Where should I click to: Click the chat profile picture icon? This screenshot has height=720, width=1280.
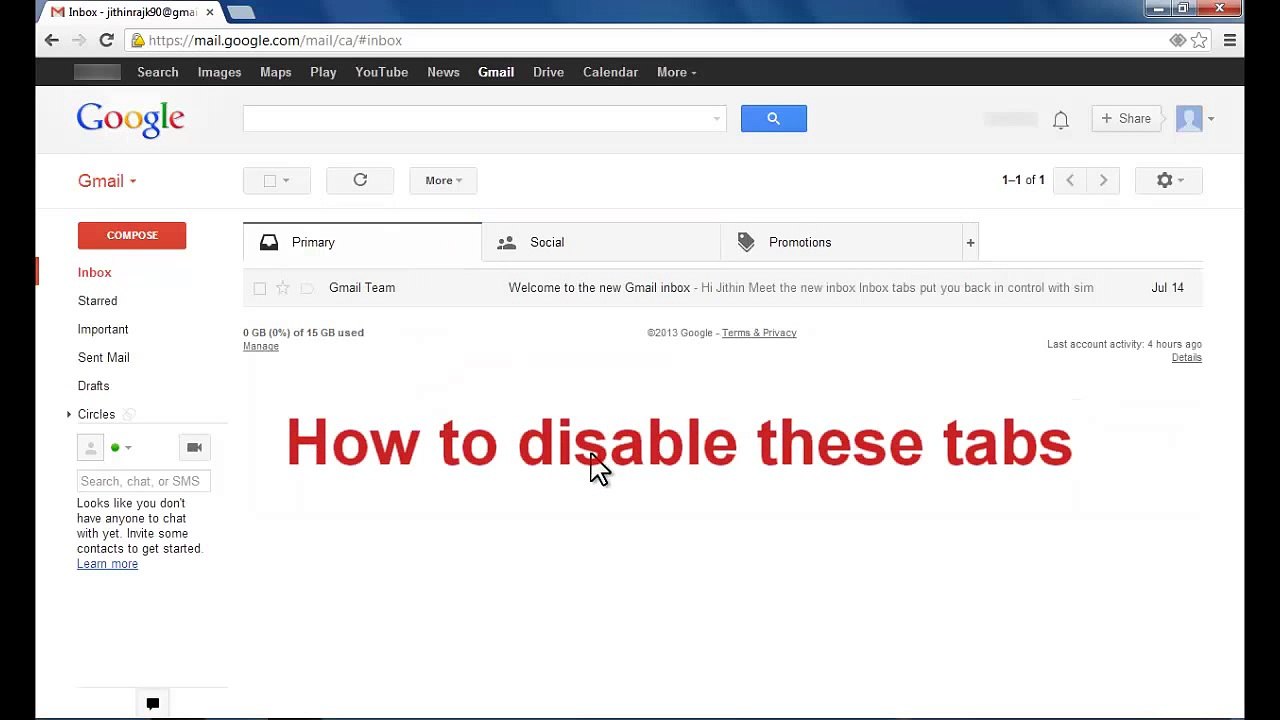(90, 447)
